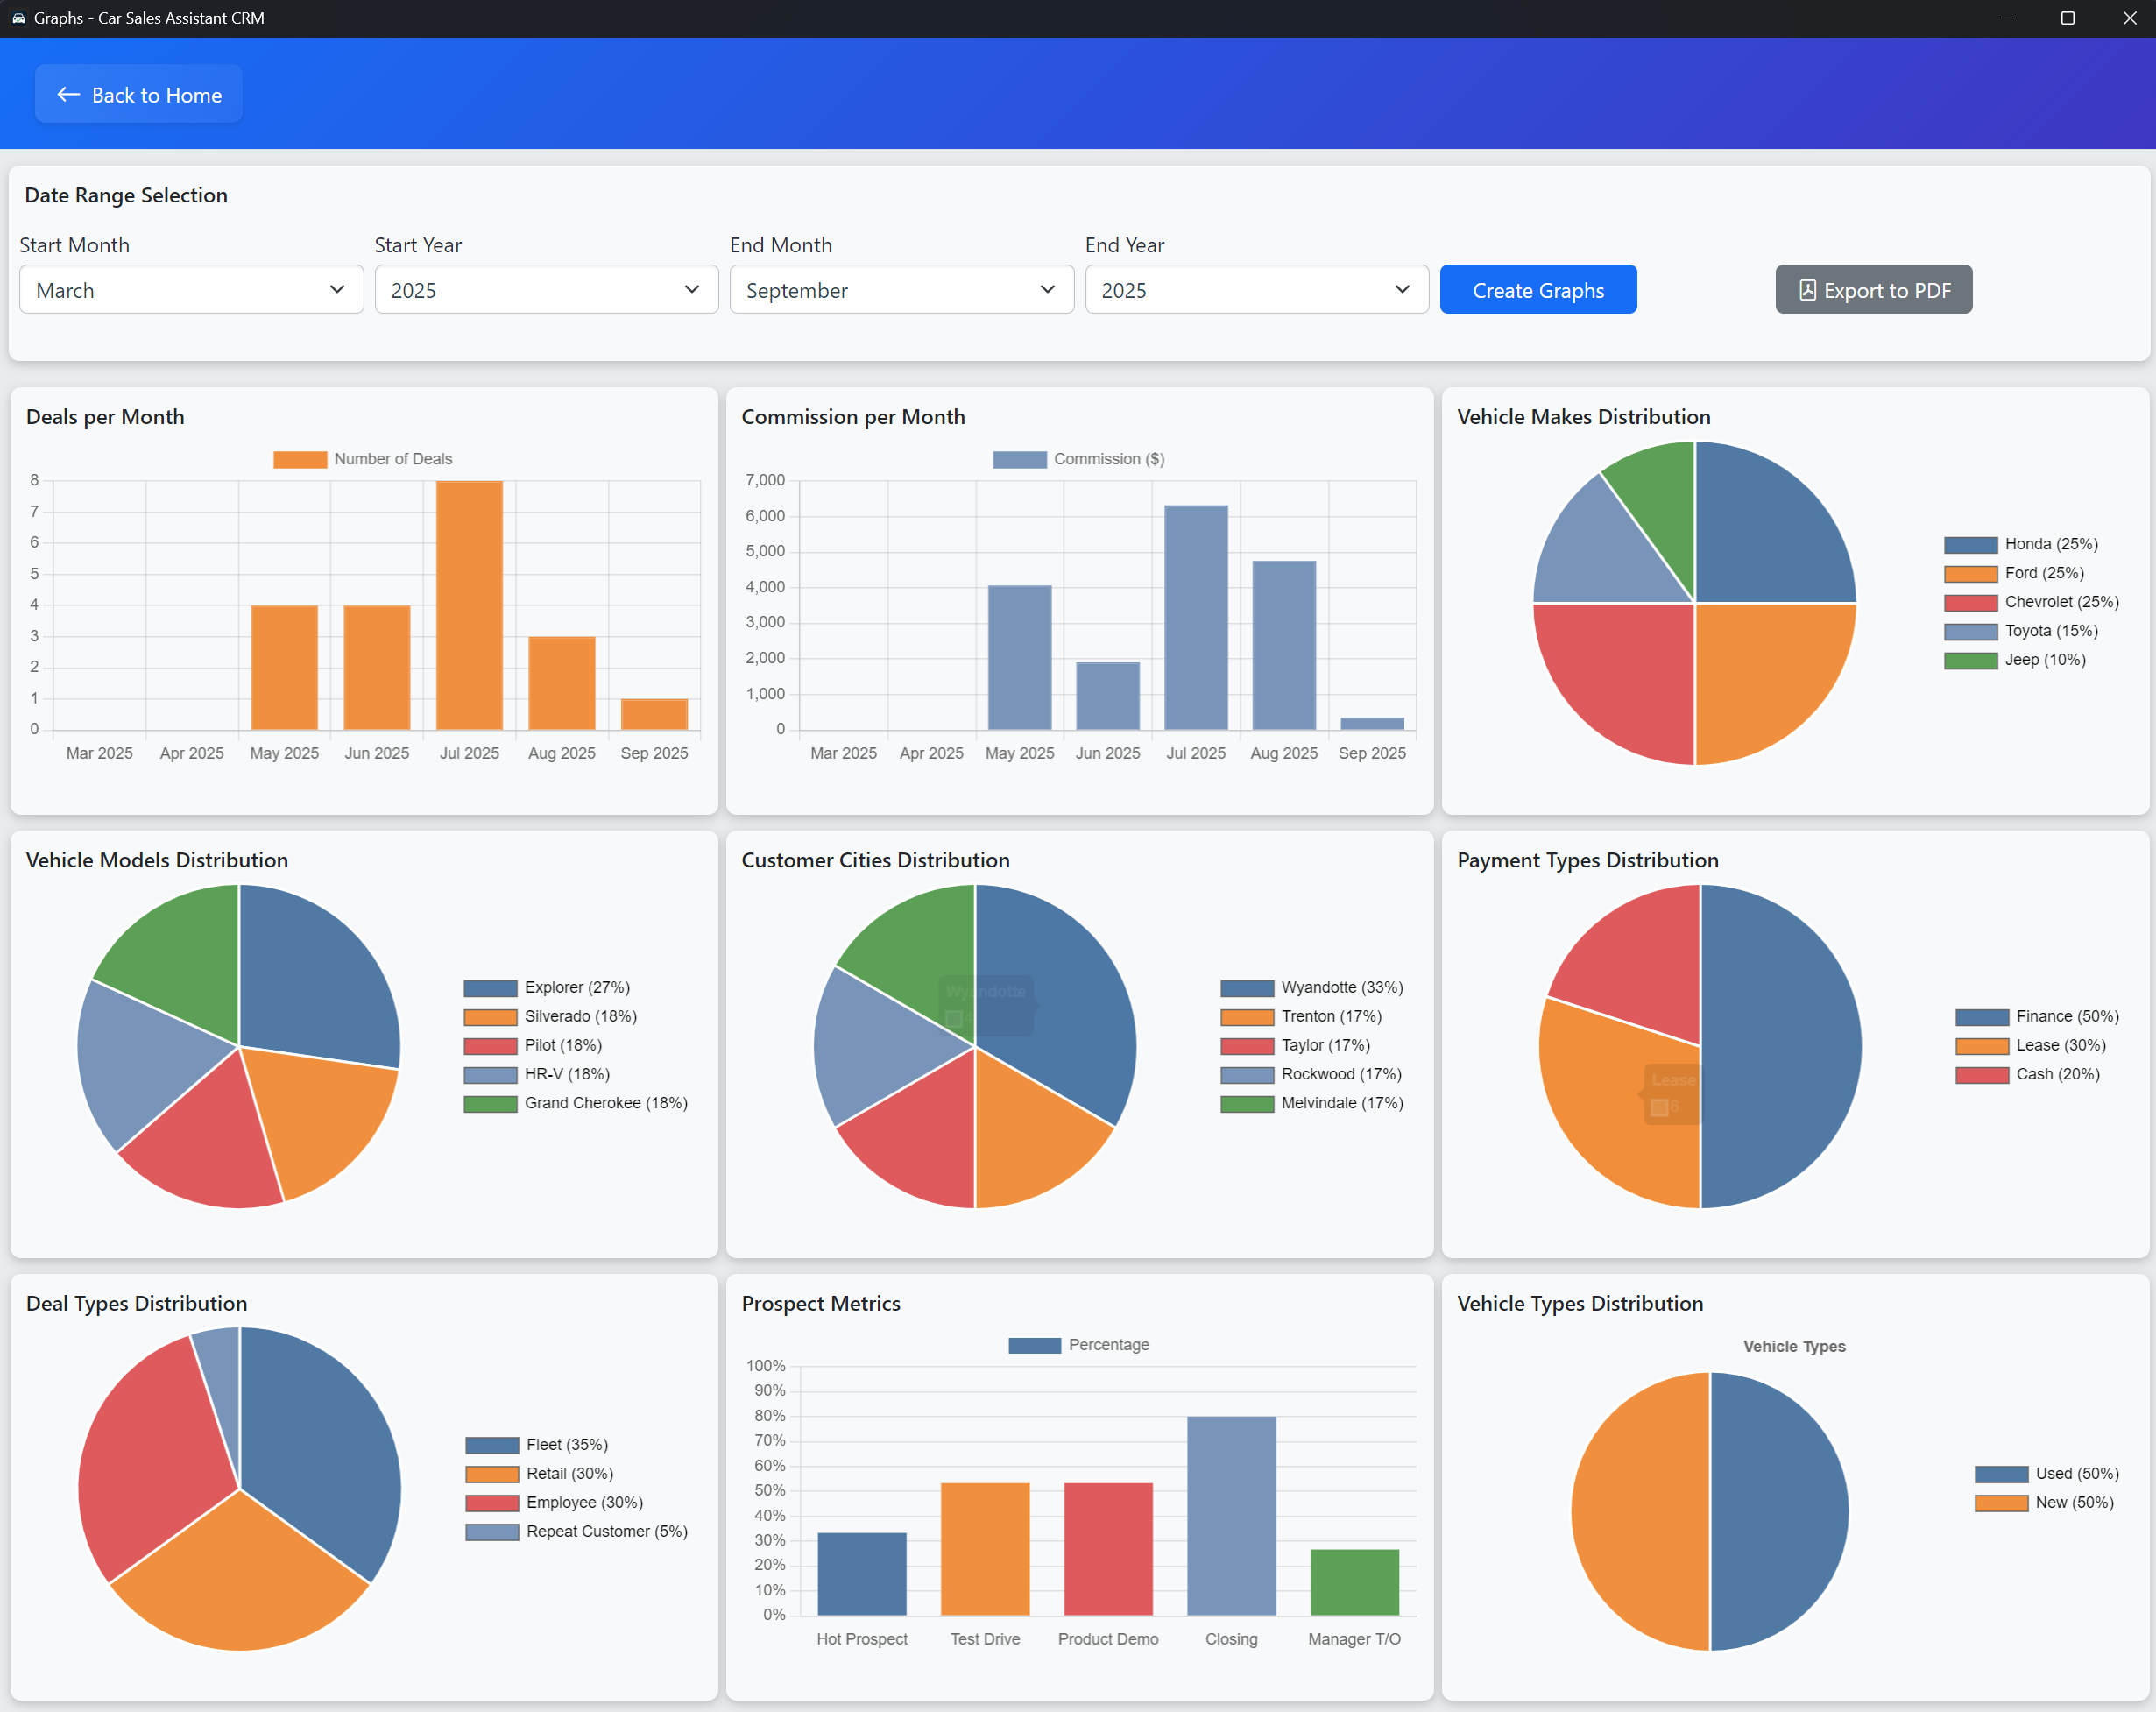Toggle Commission ($) legend box
The width and height of the screenshot is (2156, 1712).
click(1019, 459)
